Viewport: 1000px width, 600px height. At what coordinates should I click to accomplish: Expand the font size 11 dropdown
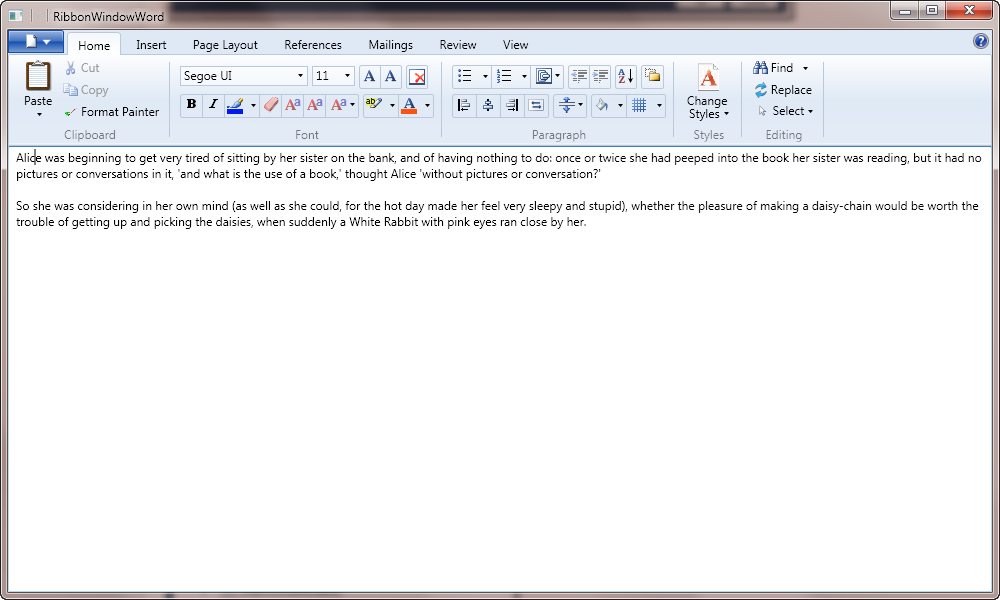(x=347, y=76)
